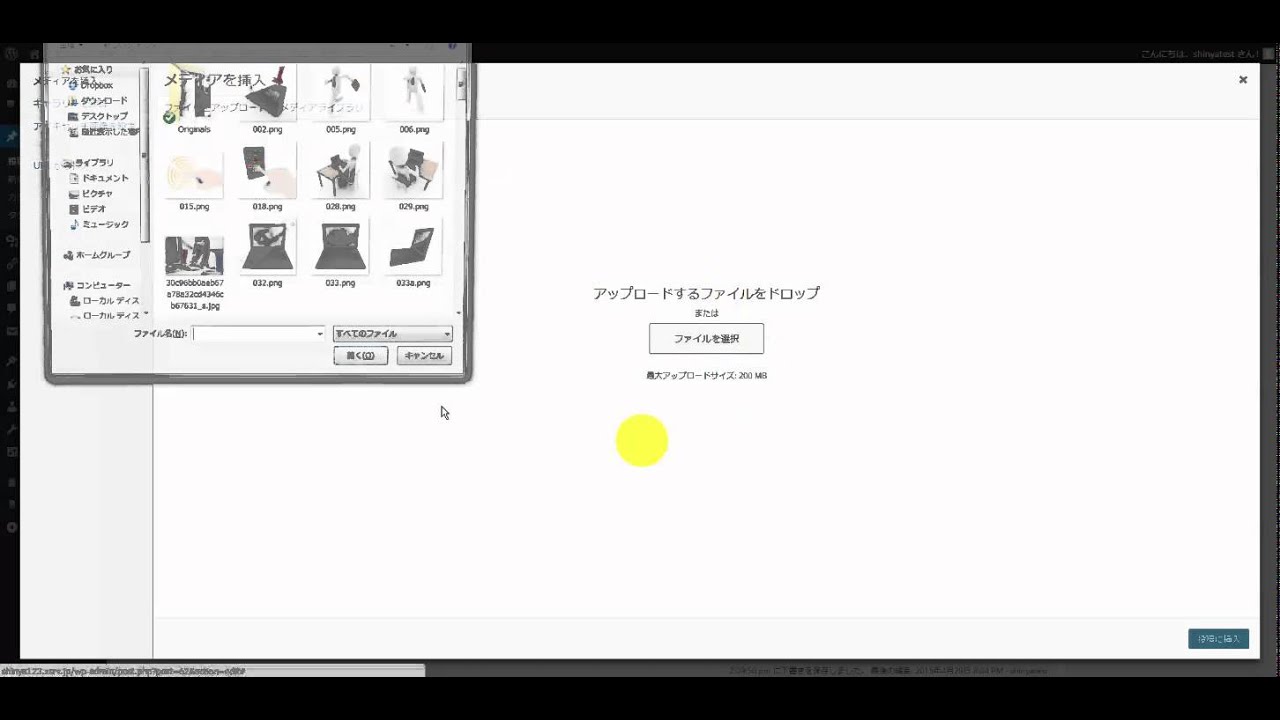The height and width of the screenshot is (720, 1280).
Task: Expand the file name history dropdown arrow
Action: (320, 334)
